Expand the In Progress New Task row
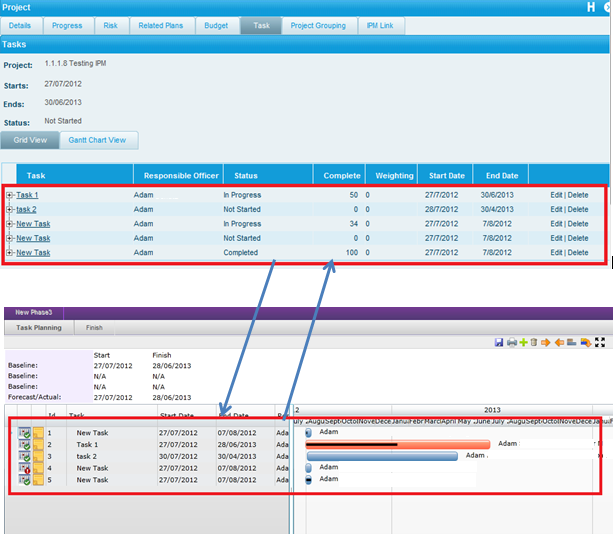 coord(9,224)
